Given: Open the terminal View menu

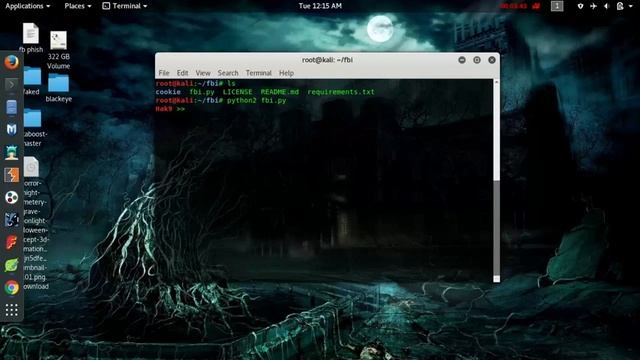Looking at the screenshot, I should point(203,73).
